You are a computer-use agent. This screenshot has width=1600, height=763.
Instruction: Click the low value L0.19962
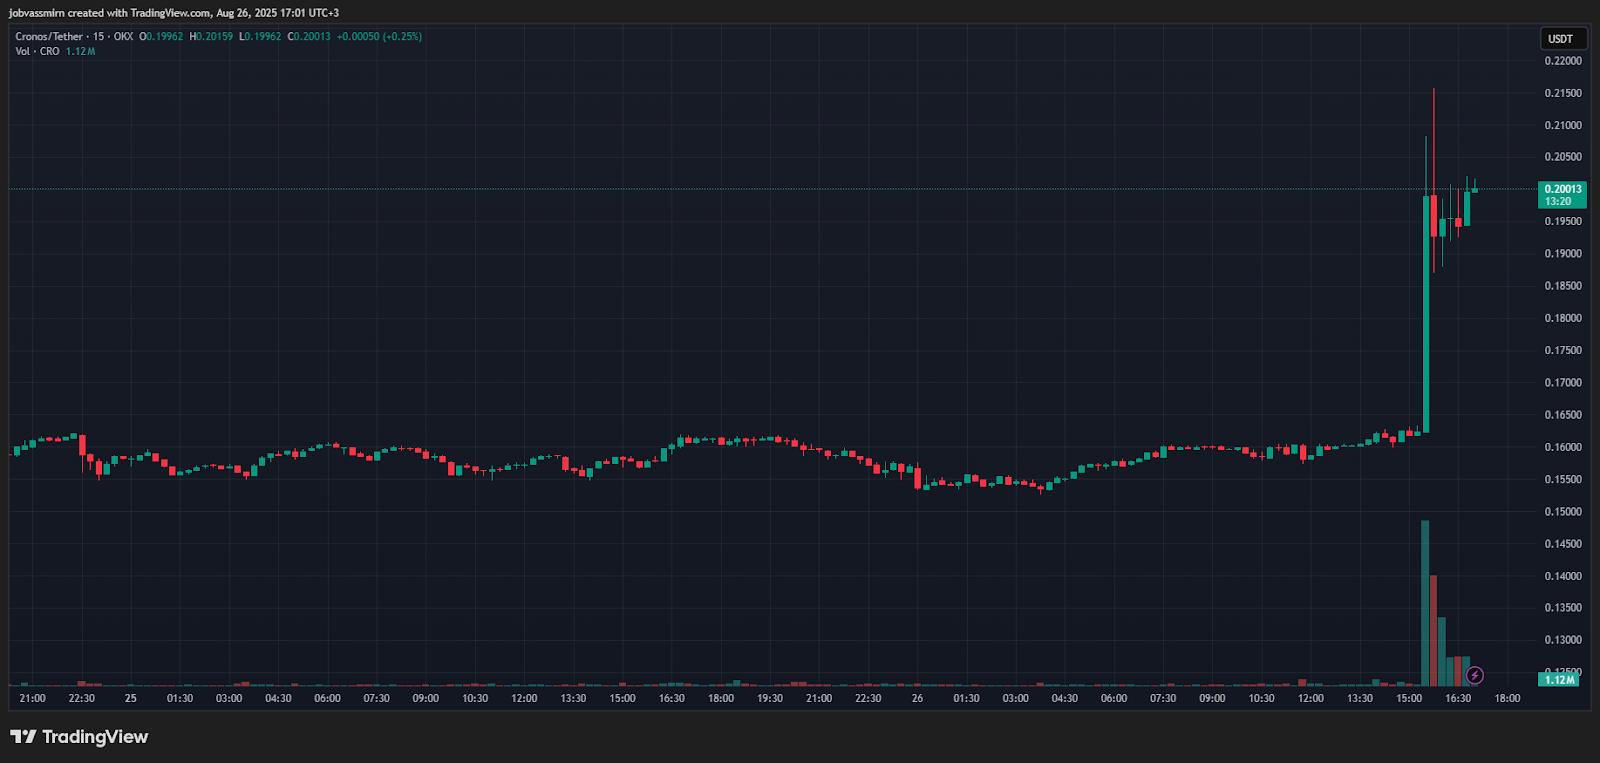260,37
